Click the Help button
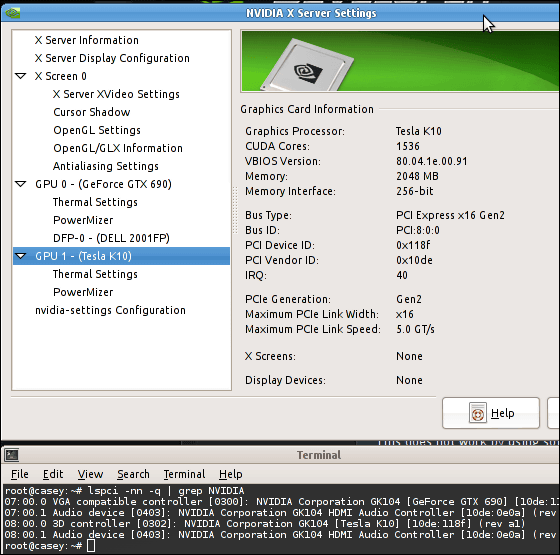560x555 pixels. pos(491,413)
